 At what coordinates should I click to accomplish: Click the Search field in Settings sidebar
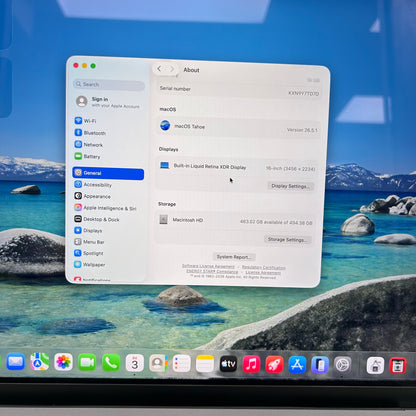point(109,84)
